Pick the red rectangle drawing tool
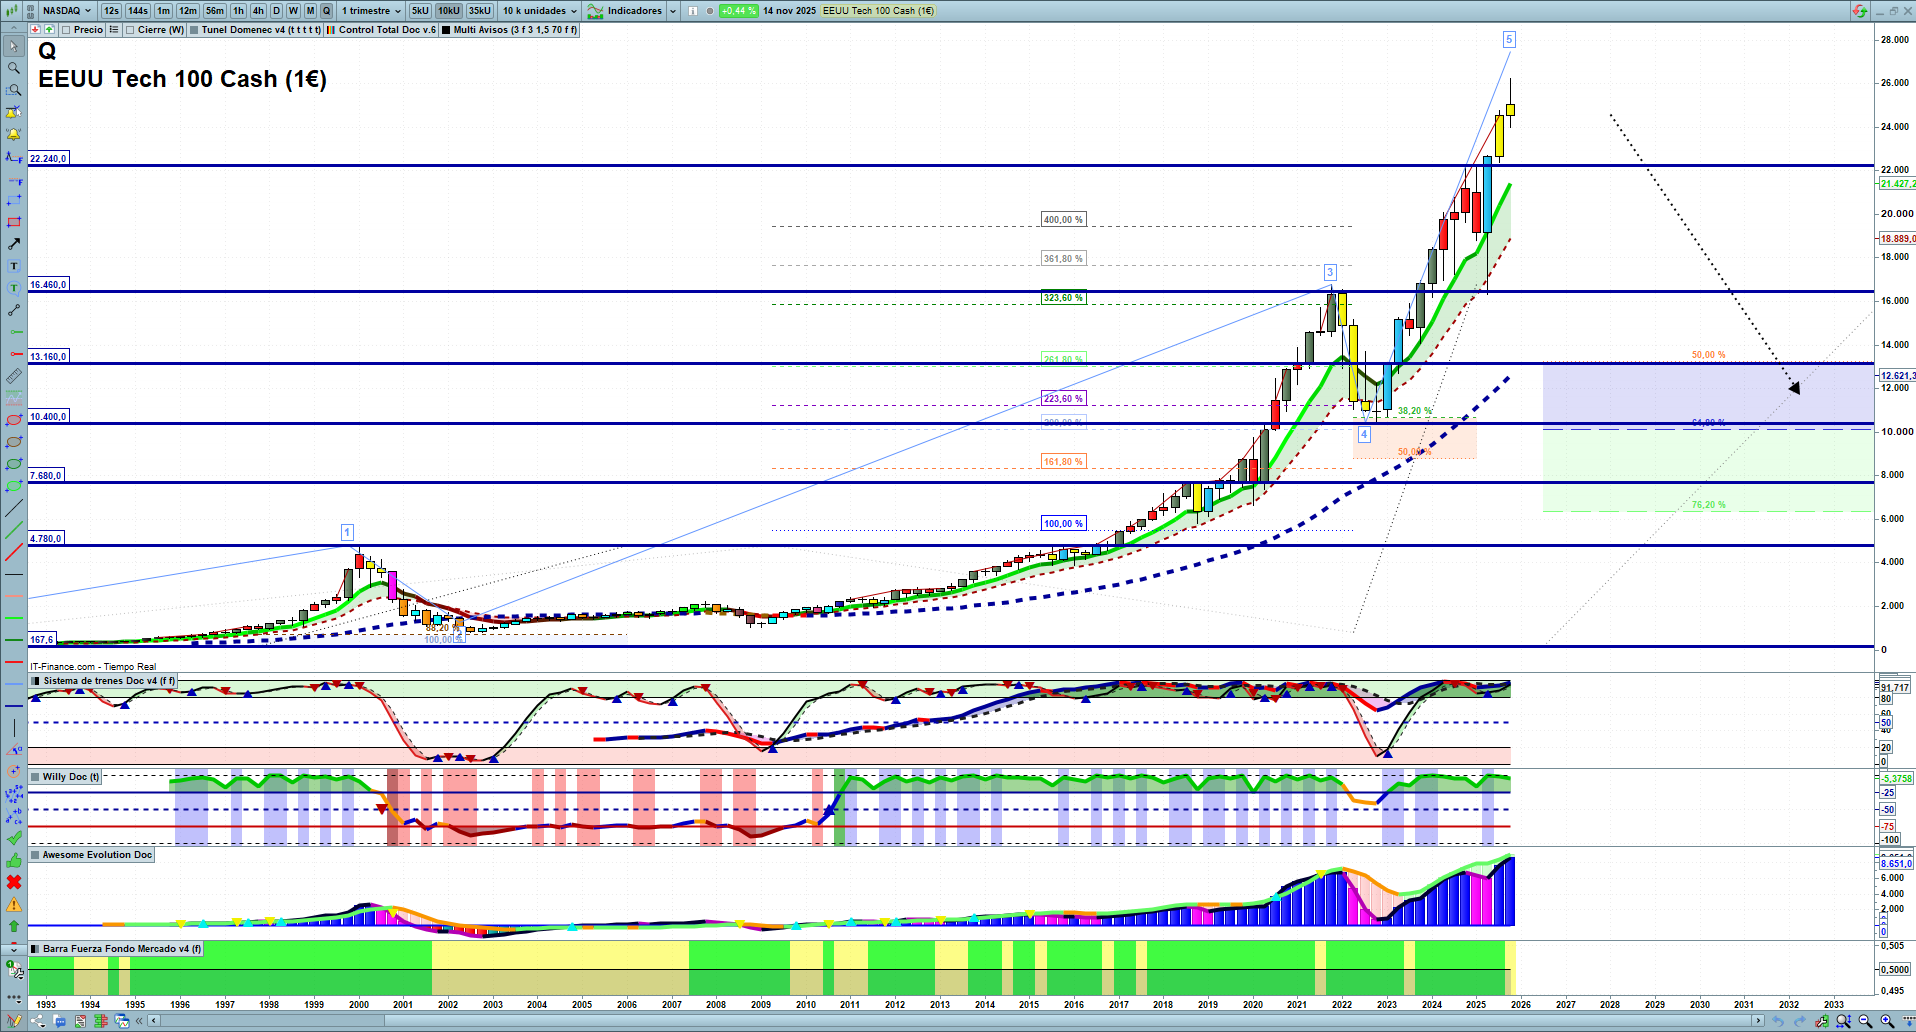Screen dimensions: 1916x1032 tap(14, 222)
